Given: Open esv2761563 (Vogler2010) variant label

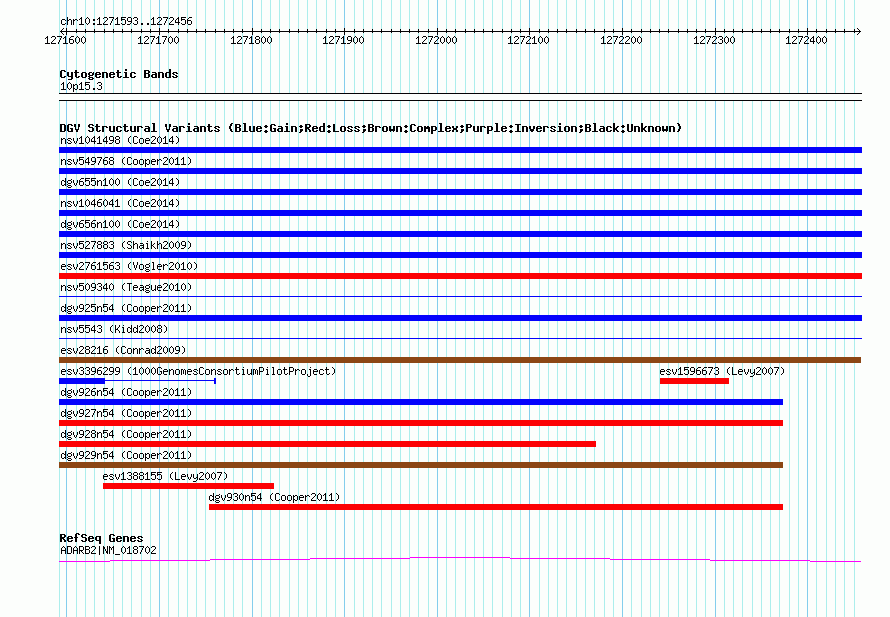Looking at the screenshot, I should (x=129, y=266).
